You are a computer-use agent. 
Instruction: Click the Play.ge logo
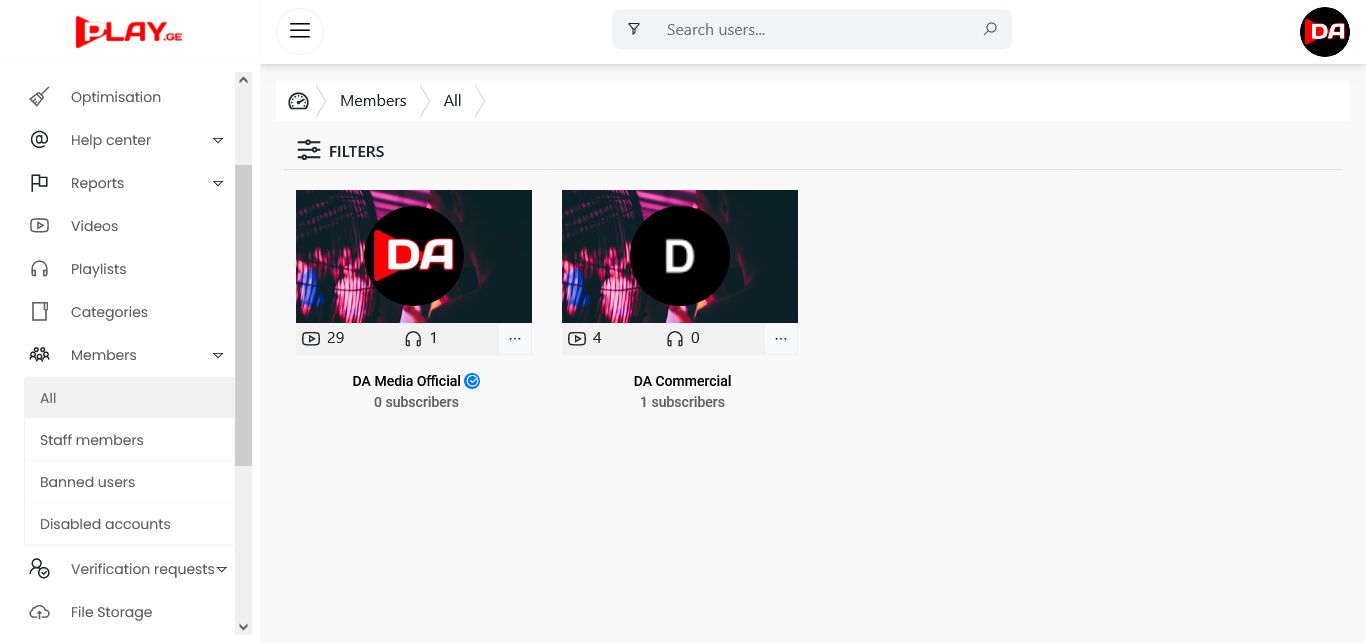pos(129,31)
